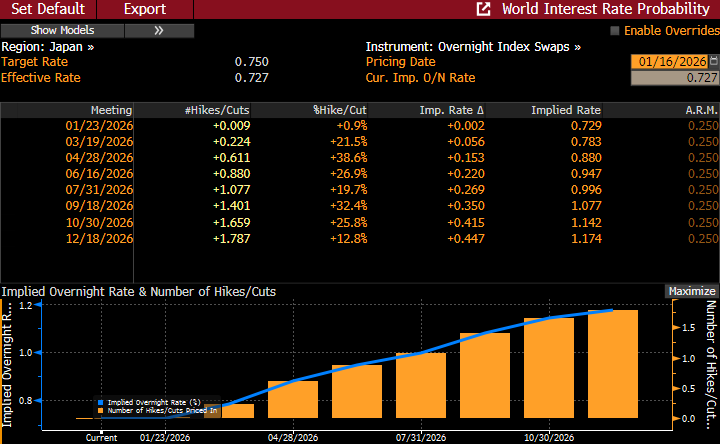
Task: Click orange Number of Hikes/Cuts legend marker
Action: click(101, 410)
